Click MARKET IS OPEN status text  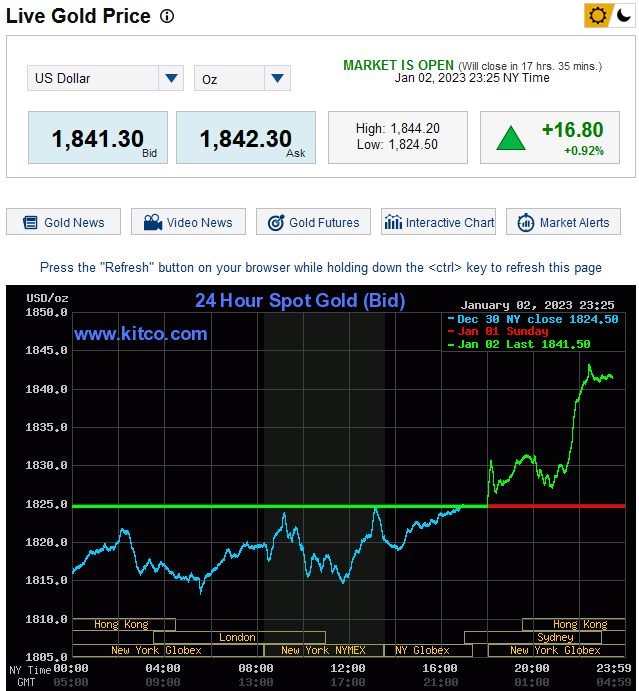398,65
